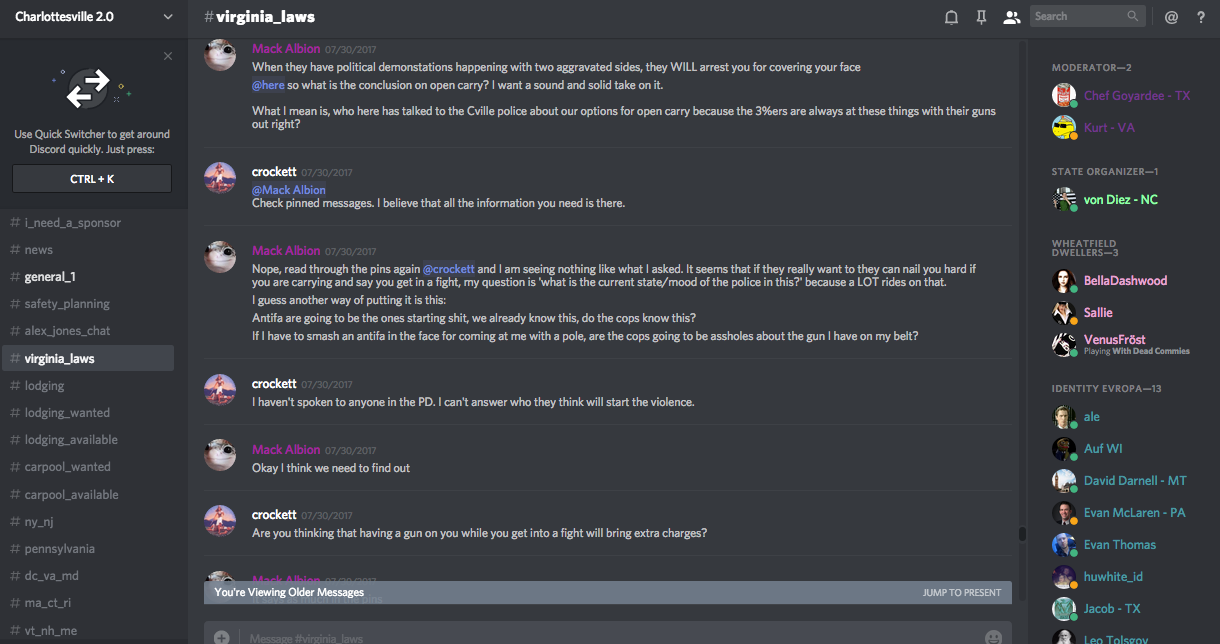Toggle the member list panel
The width and height of the screenshot is (1220, 644).
1011,16
